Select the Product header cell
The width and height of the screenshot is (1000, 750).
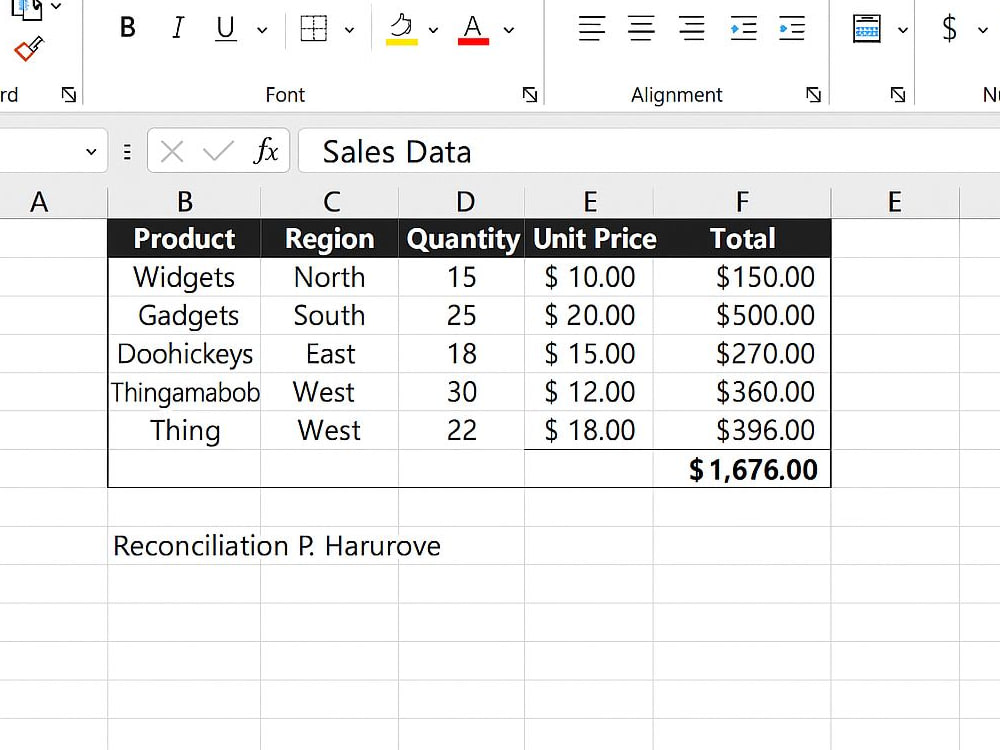(184, 239)
